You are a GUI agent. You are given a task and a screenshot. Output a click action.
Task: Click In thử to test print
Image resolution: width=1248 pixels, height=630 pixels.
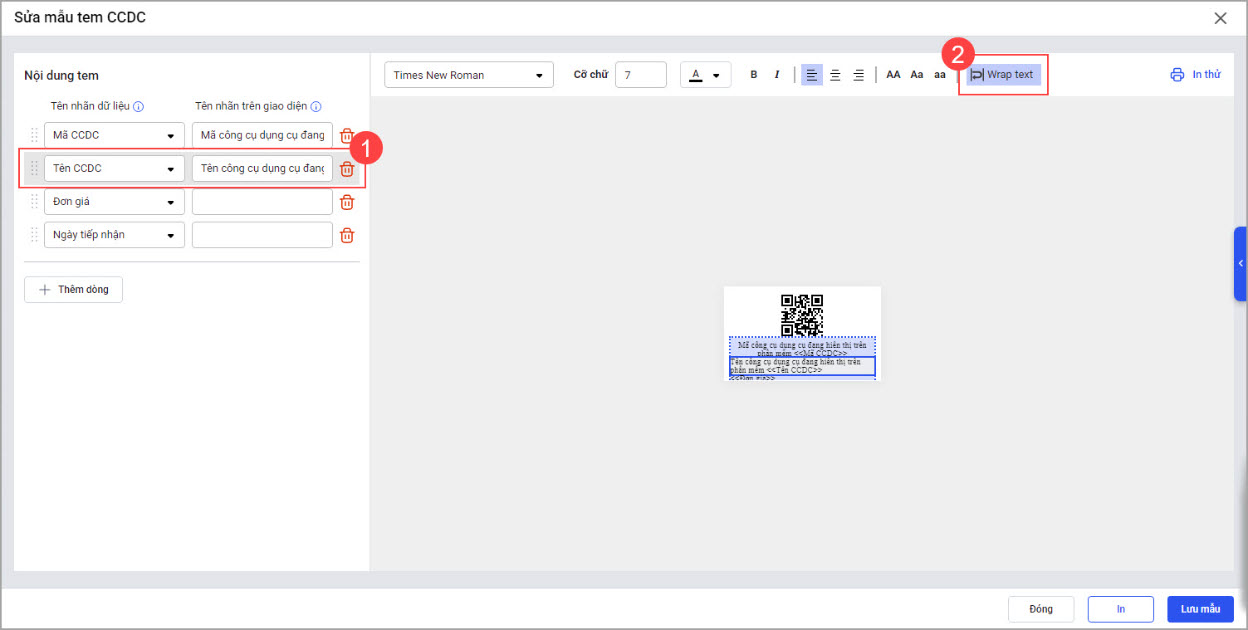click(x=1196, y=75)
